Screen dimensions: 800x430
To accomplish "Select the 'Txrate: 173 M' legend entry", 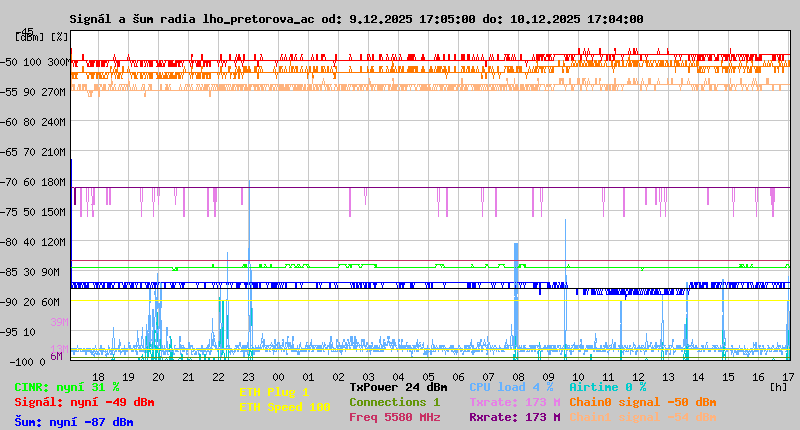I will click(x=515, y=402).
